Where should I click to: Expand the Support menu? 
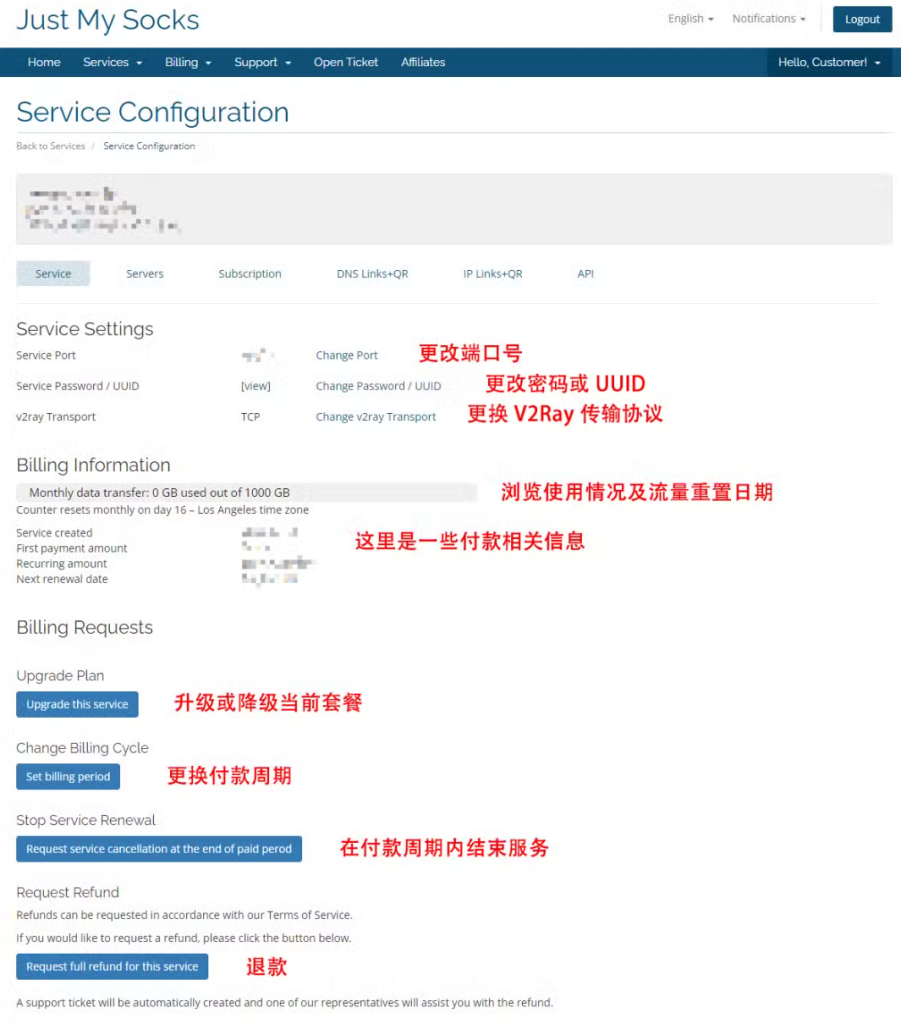[262, 62]
